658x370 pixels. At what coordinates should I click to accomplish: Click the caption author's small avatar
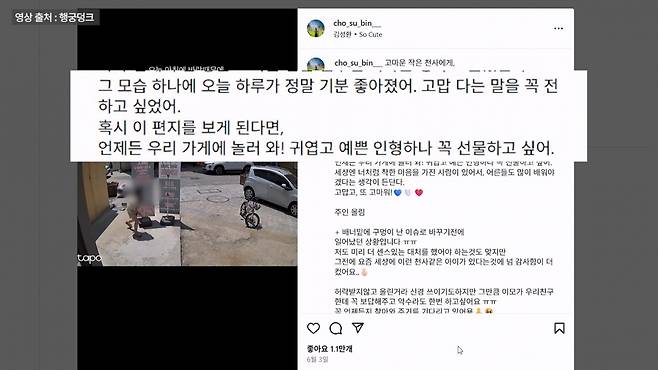[x=316, y=65]
